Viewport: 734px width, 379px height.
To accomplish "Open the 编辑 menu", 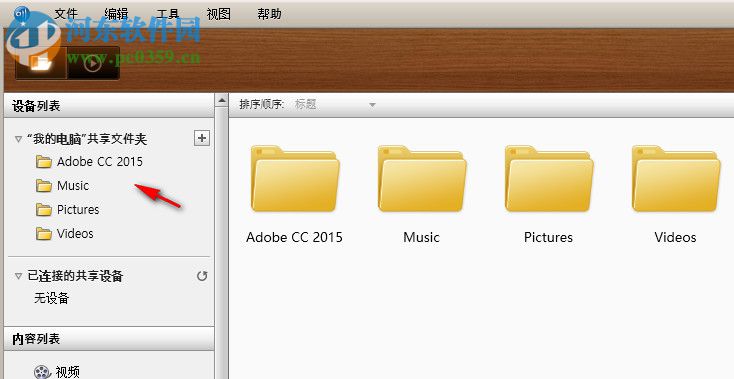I will click(x=116, y=14).
